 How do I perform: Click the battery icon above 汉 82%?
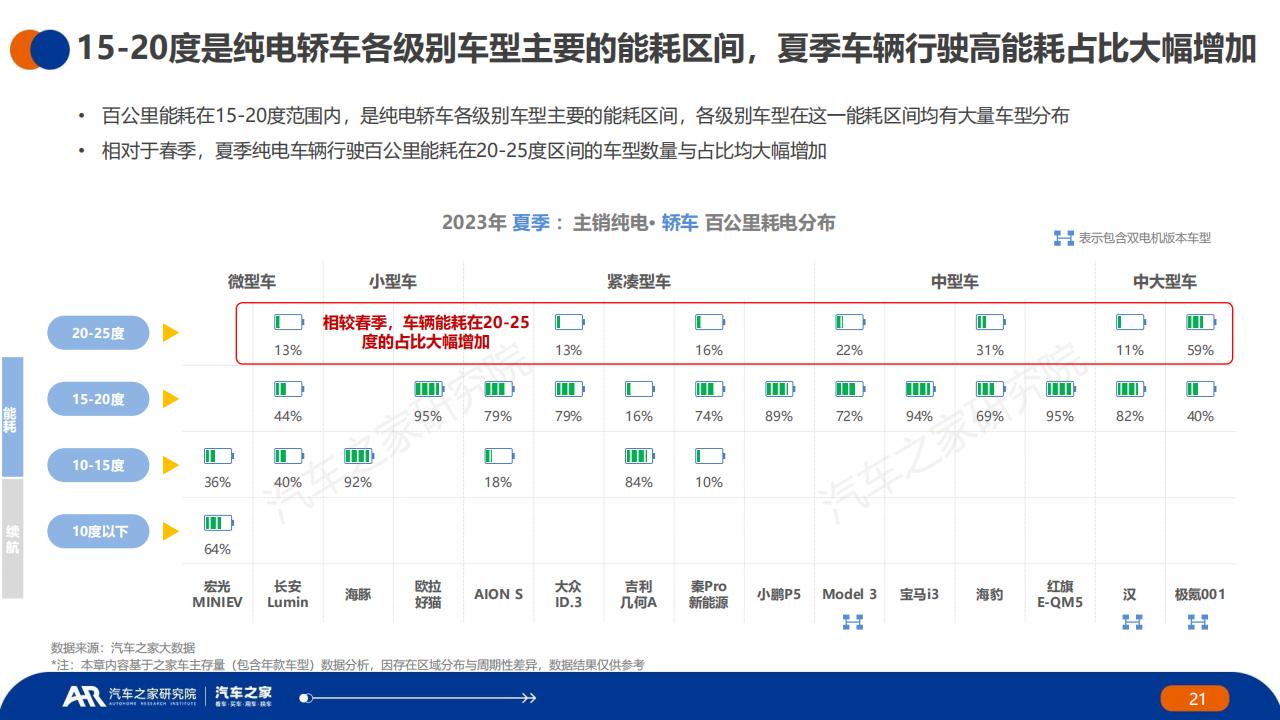1130,389
